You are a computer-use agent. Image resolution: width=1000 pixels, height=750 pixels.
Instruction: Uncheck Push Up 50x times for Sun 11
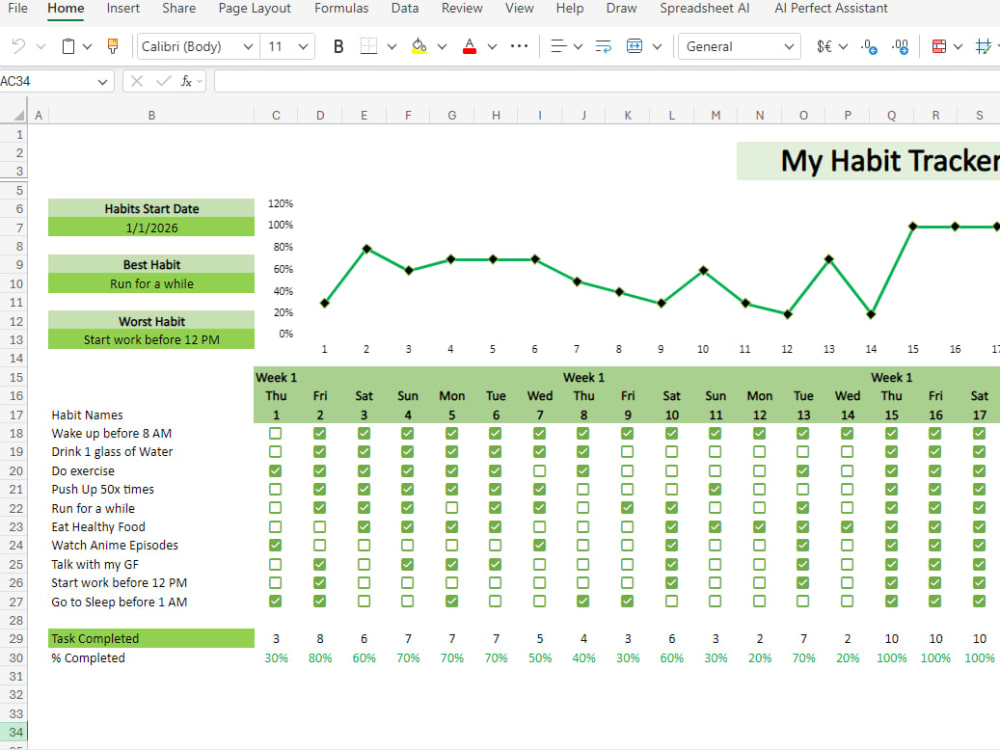[x=716, y=489]
